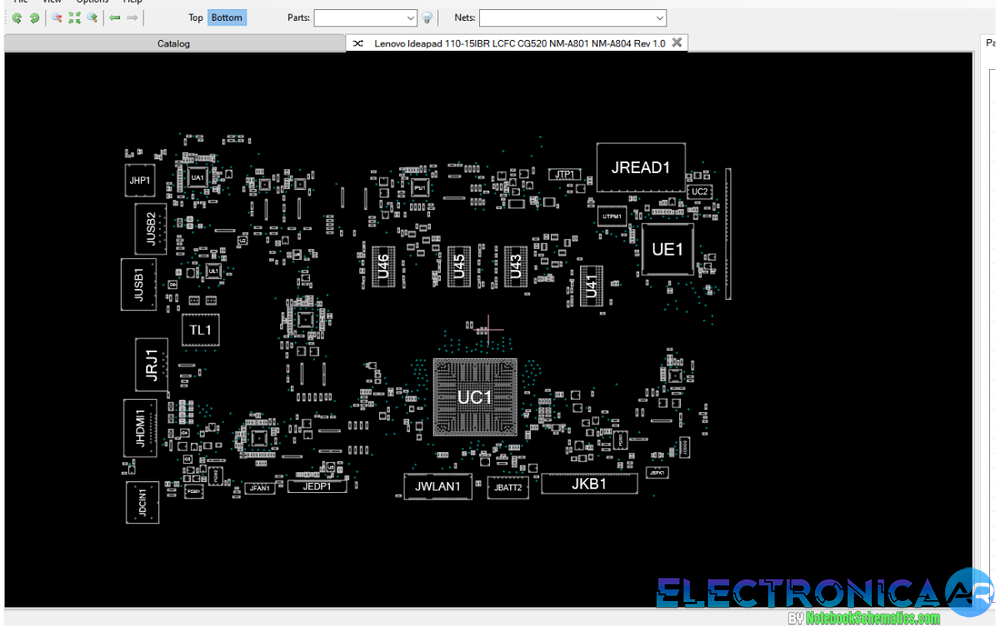Select the zoom out magnifier icon
The image size is (1000, 632).
[x=57, y=17]
